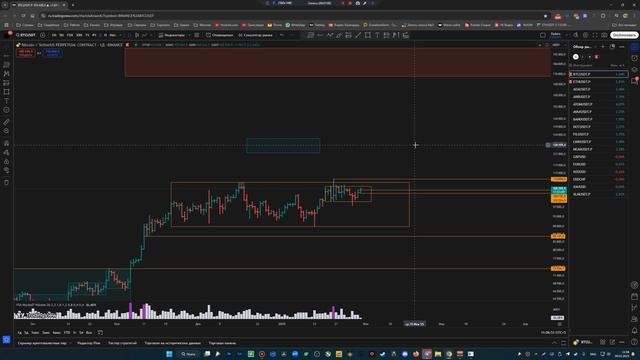Open watchlist more options ellipsis

622,47
